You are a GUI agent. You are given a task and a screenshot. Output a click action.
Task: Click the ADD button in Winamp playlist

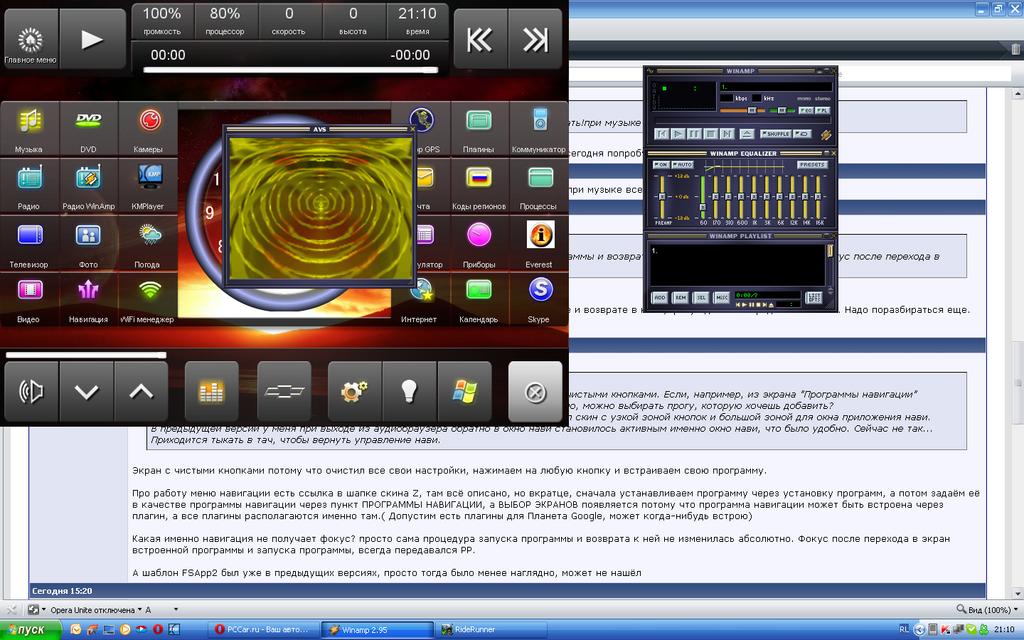[x=660, y=297]
